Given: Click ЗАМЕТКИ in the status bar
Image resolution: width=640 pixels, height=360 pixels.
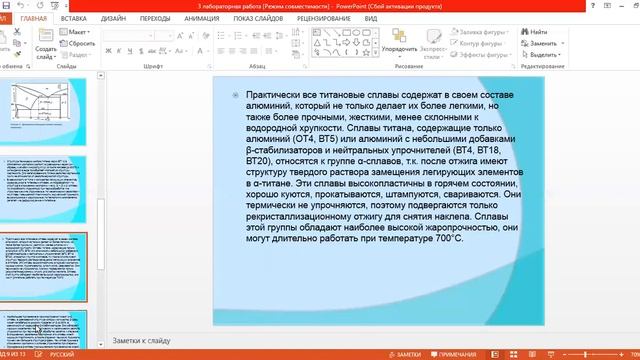Looking at the screenshot, I should (405, 355).
